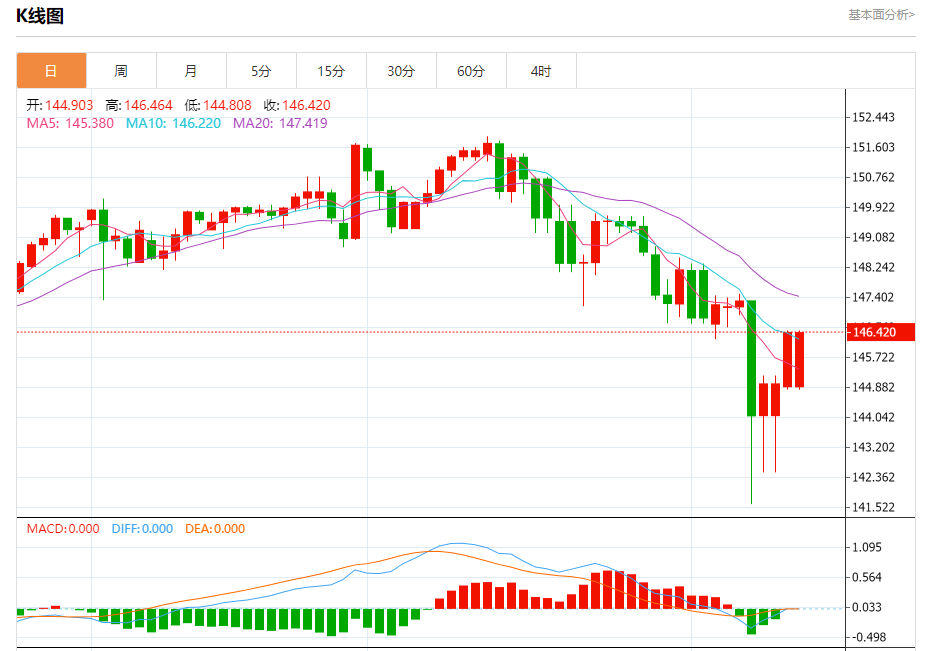
Task: Click the 149.082 price axis label
Action: 873,237
